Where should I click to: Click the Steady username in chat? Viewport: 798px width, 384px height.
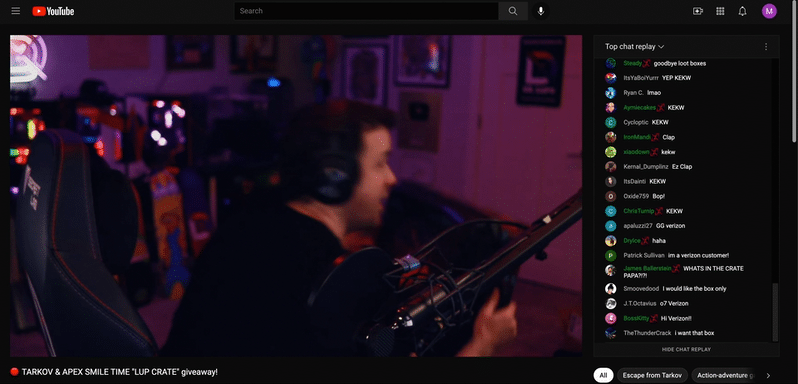633,63
